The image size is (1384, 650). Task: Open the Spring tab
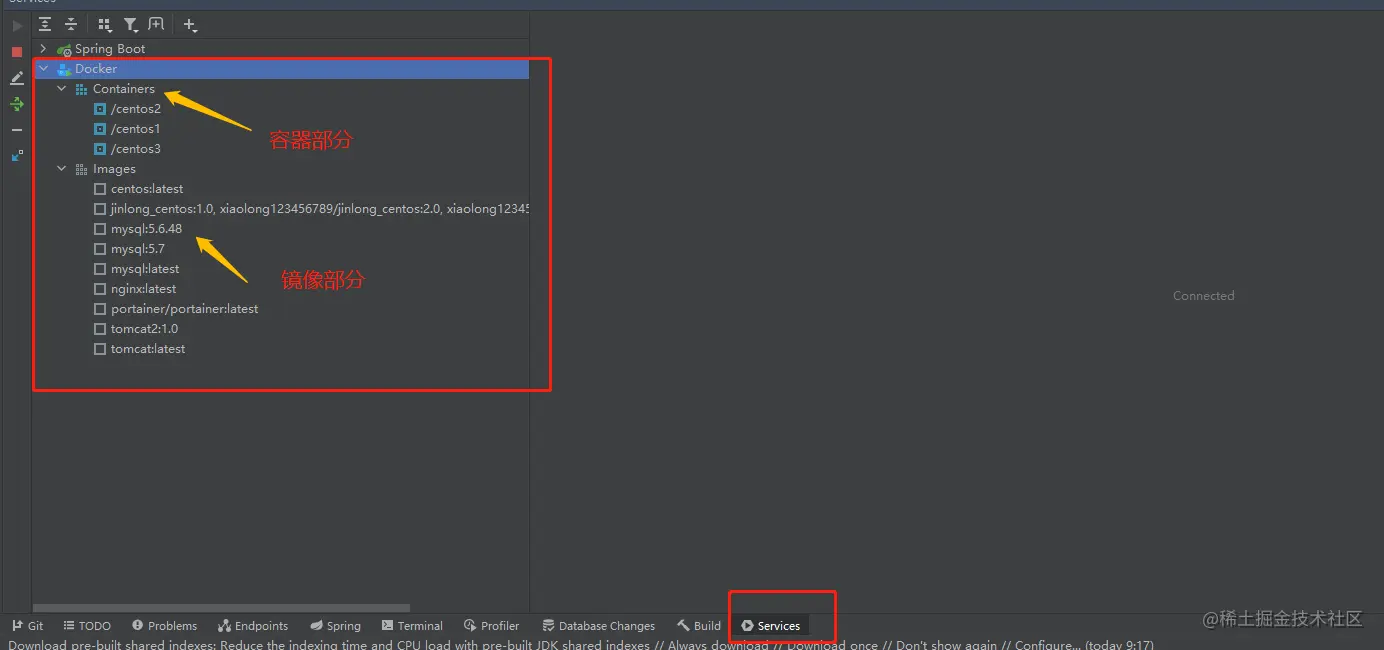(336, 626)
